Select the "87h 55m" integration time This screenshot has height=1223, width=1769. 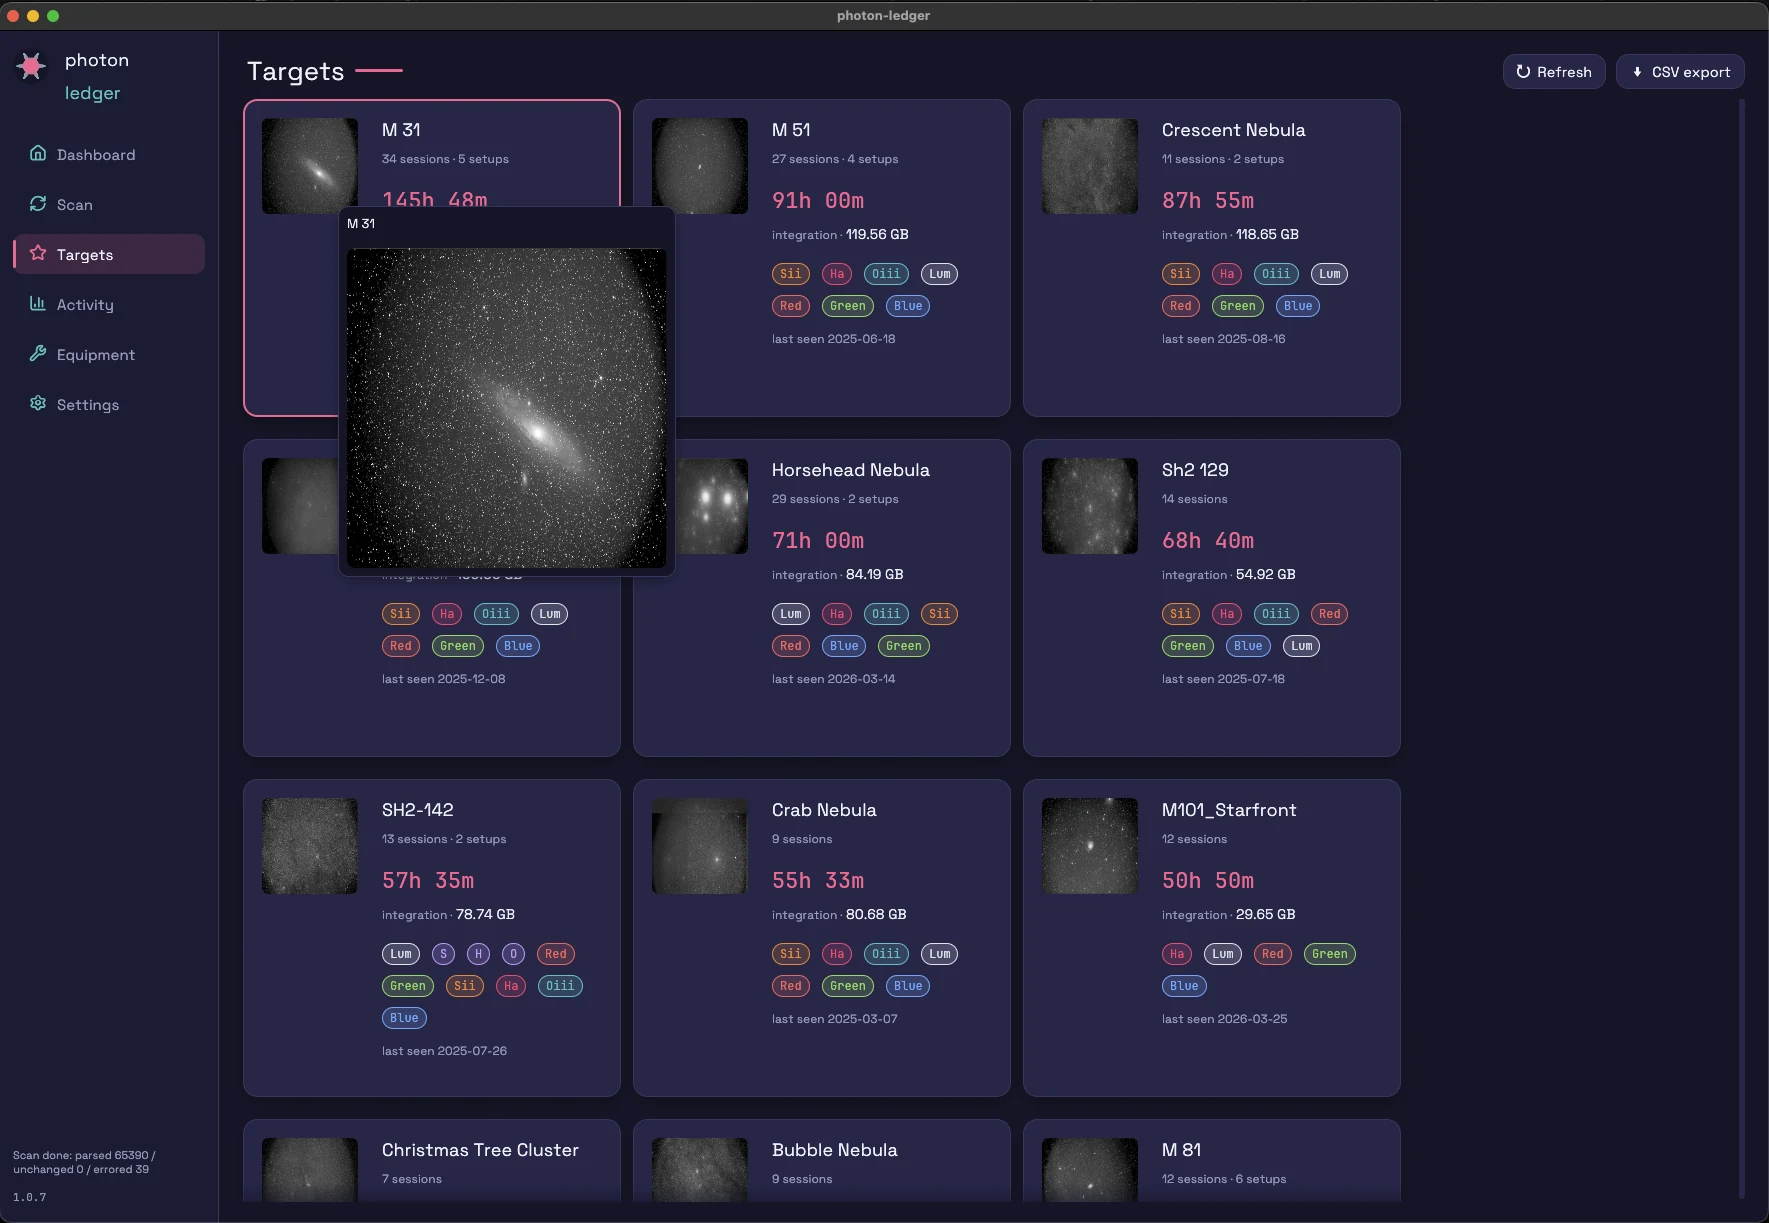click(1208, 201)
